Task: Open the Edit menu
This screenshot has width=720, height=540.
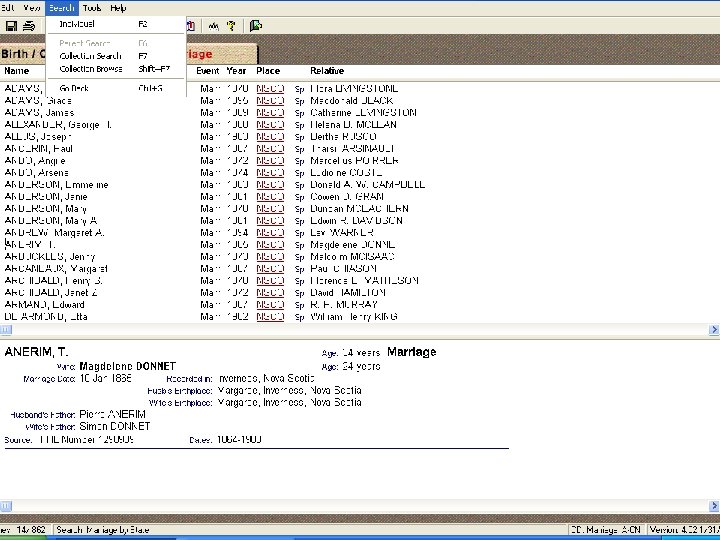Action: pyautogui.click(x=7, y=8)
